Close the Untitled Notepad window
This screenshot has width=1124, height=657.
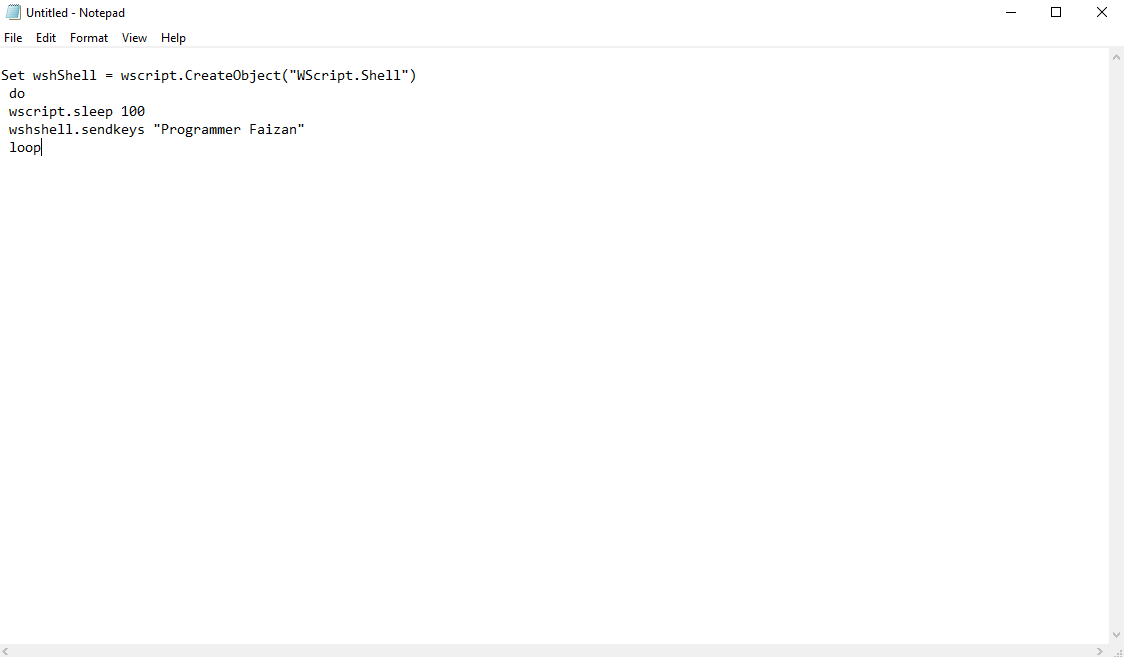point(1101,13)
